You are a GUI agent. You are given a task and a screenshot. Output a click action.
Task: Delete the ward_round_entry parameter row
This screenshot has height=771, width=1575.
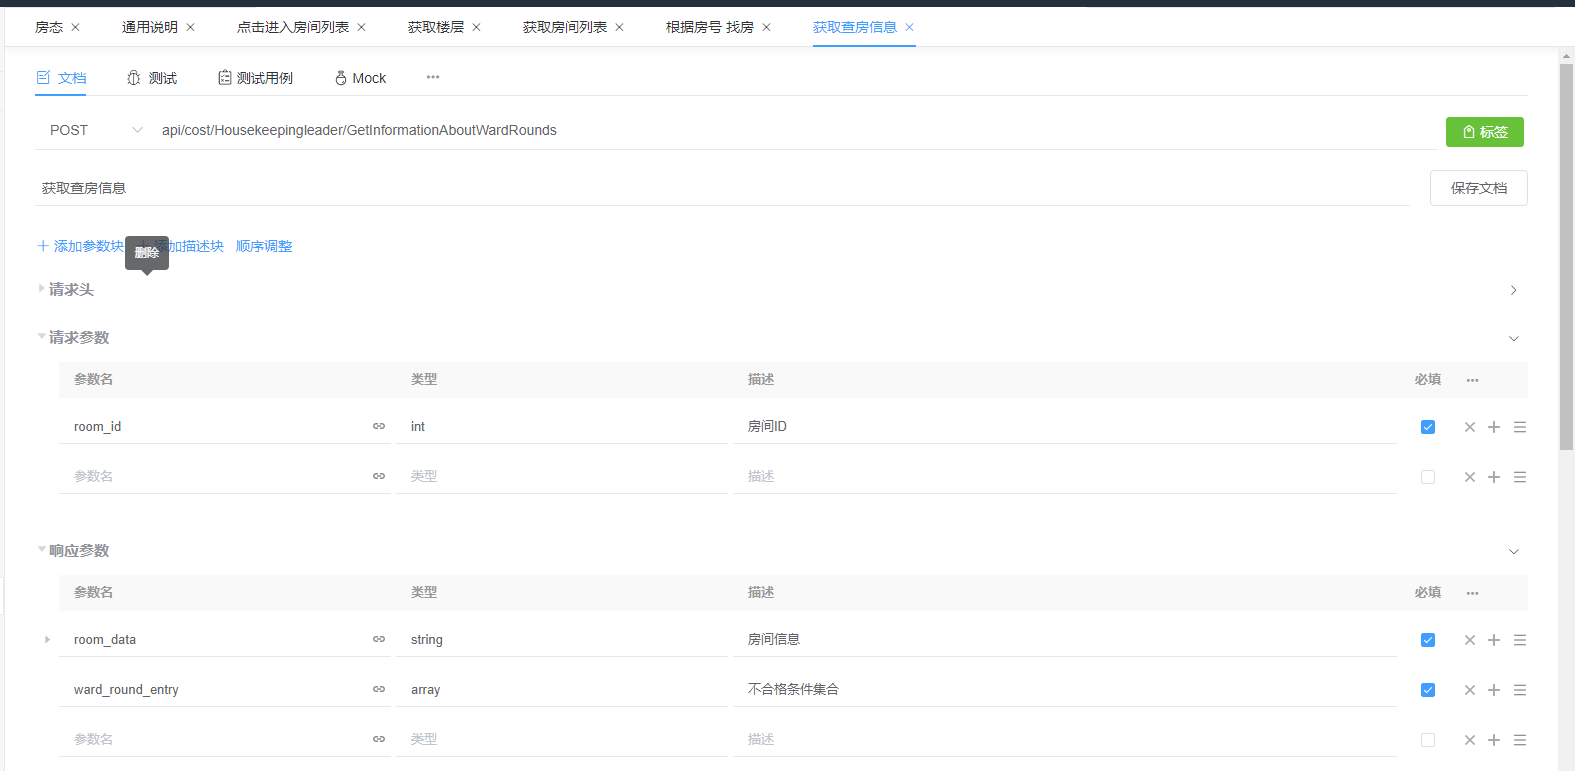1469,690
